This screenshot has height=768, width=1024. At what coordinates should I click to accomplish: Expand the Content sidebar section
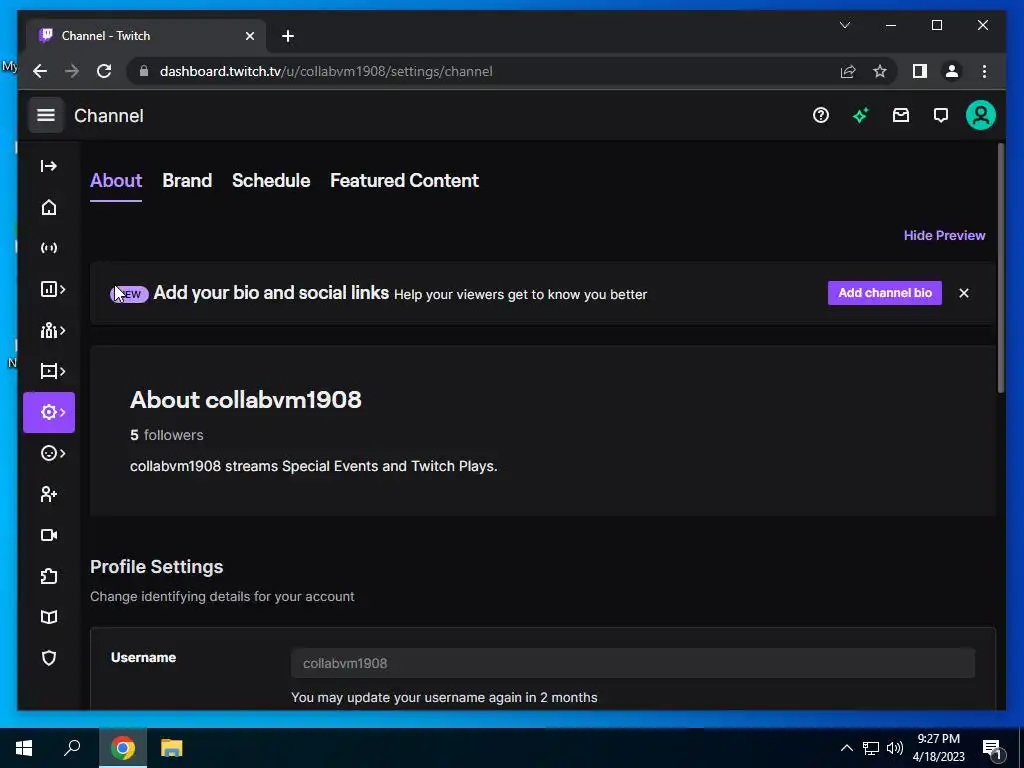click(x=52, y=372)
